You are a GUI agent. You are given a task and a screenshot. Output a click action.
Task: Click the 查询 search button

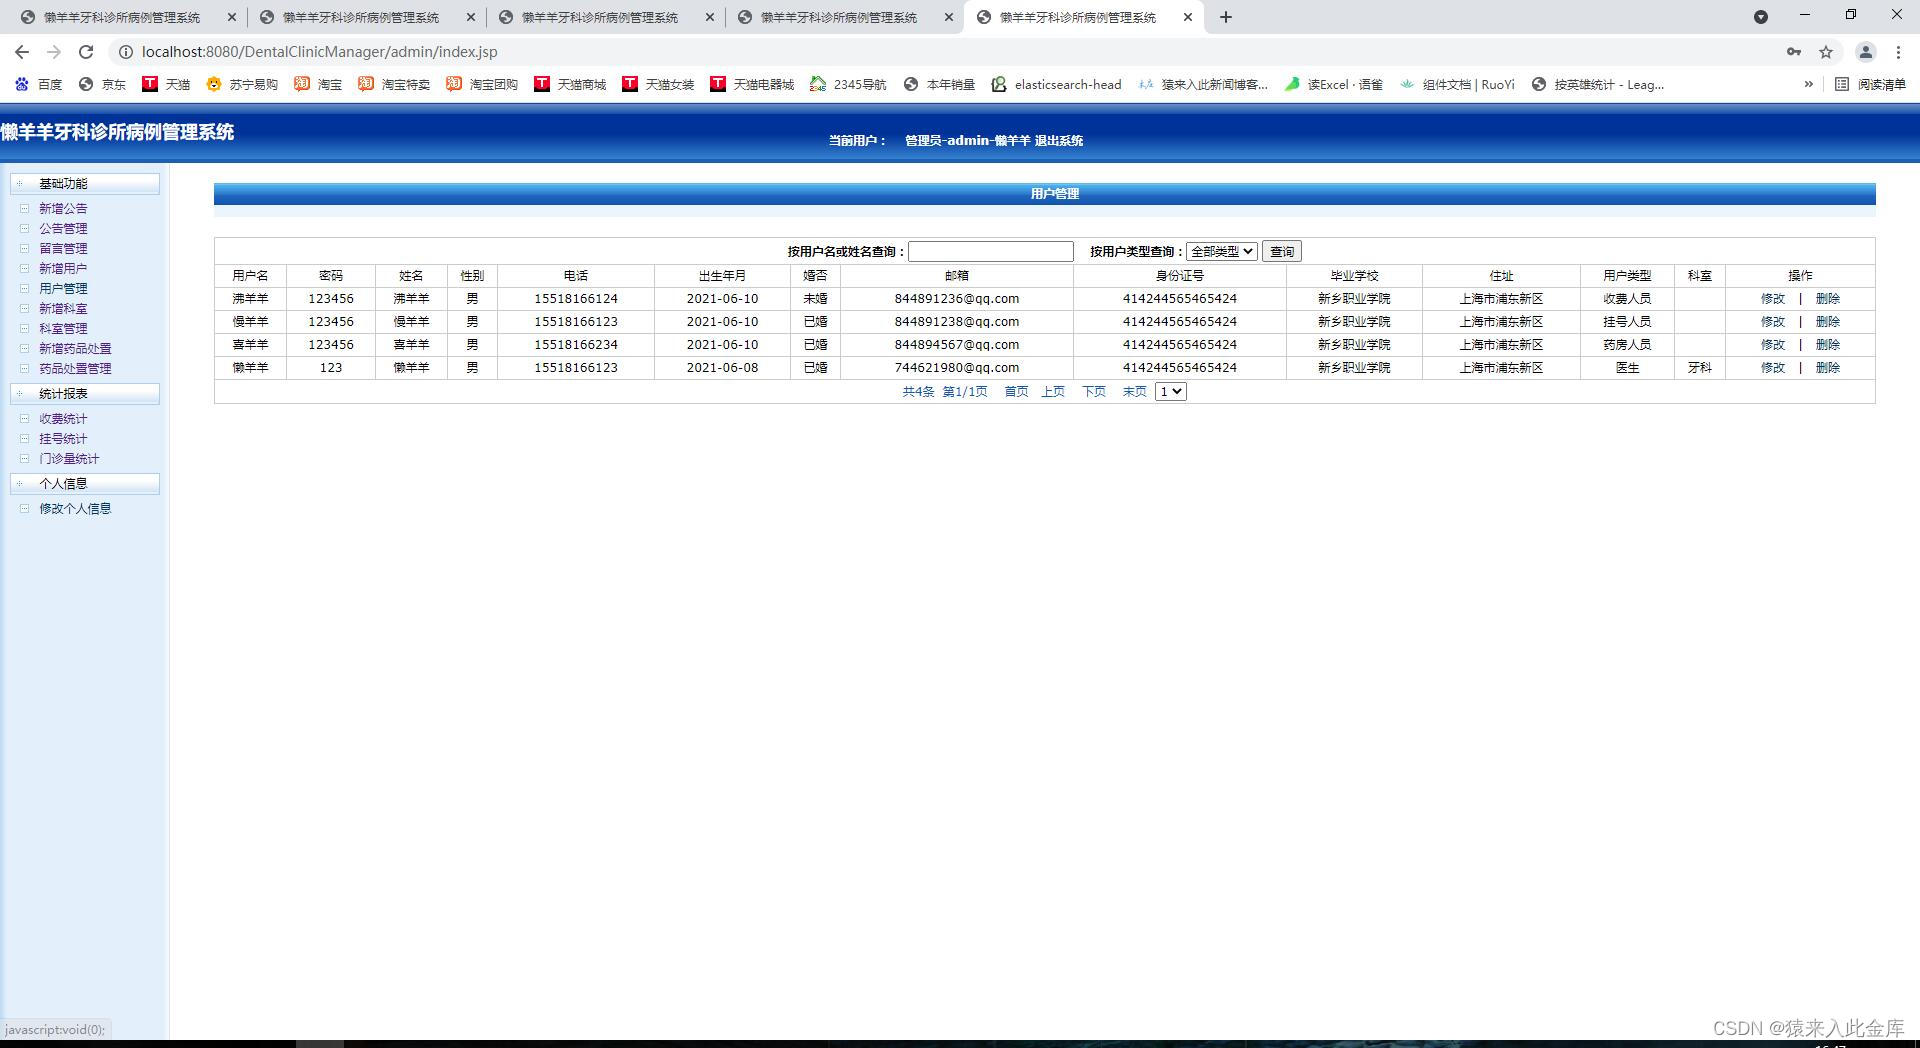click(x=1281, y=251)
